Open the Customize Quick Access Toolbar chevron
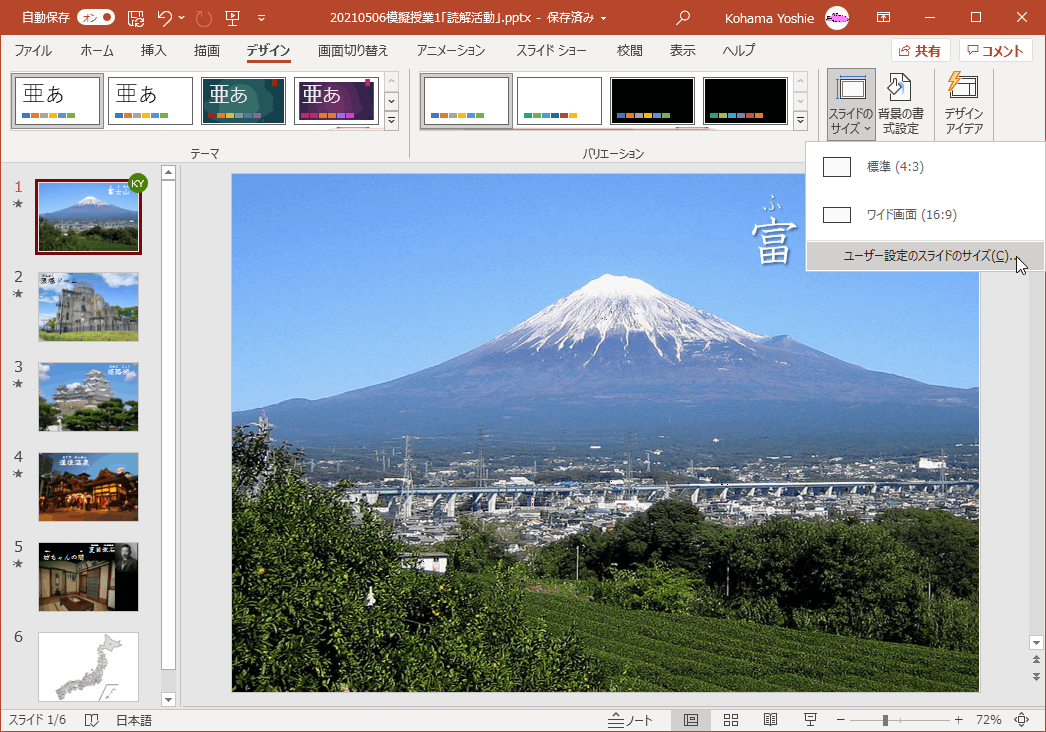This screenshot has height=732, width=1046. pos(262,16)
